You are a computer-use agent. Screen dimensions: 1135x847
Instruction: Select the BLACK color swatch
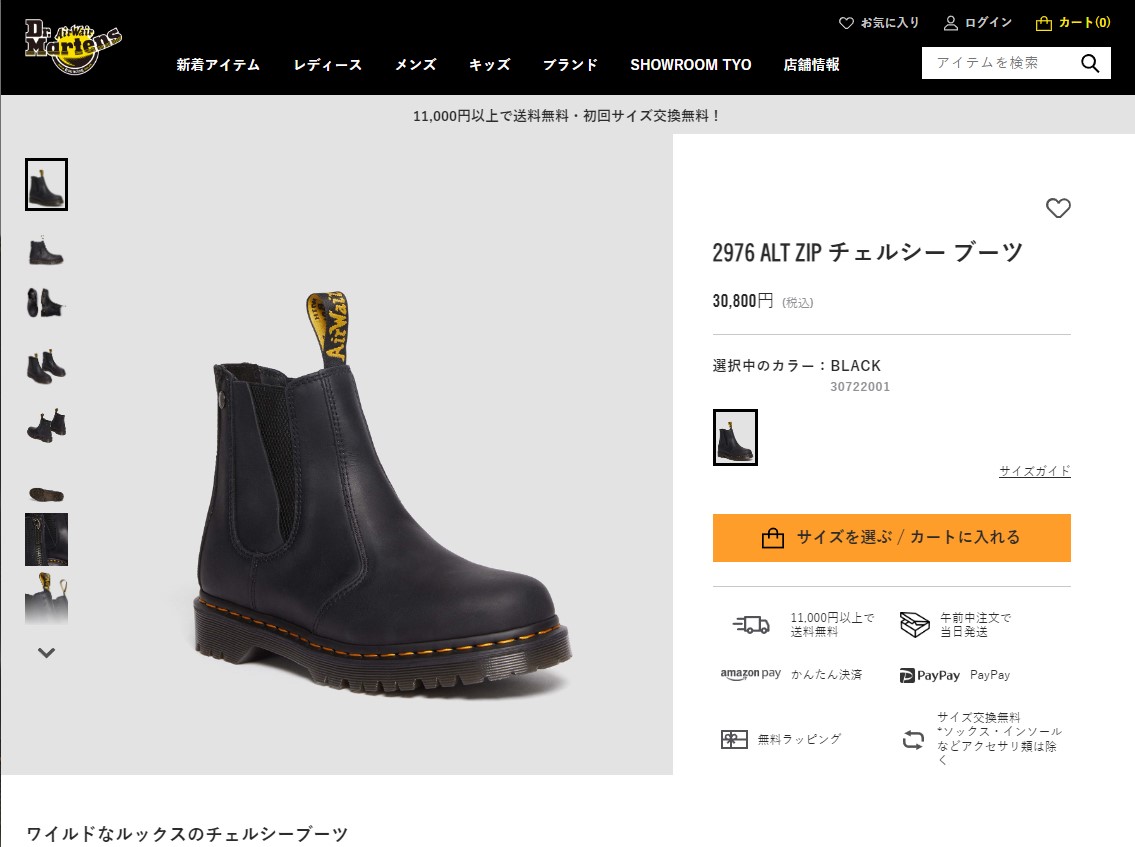[735, 437]
